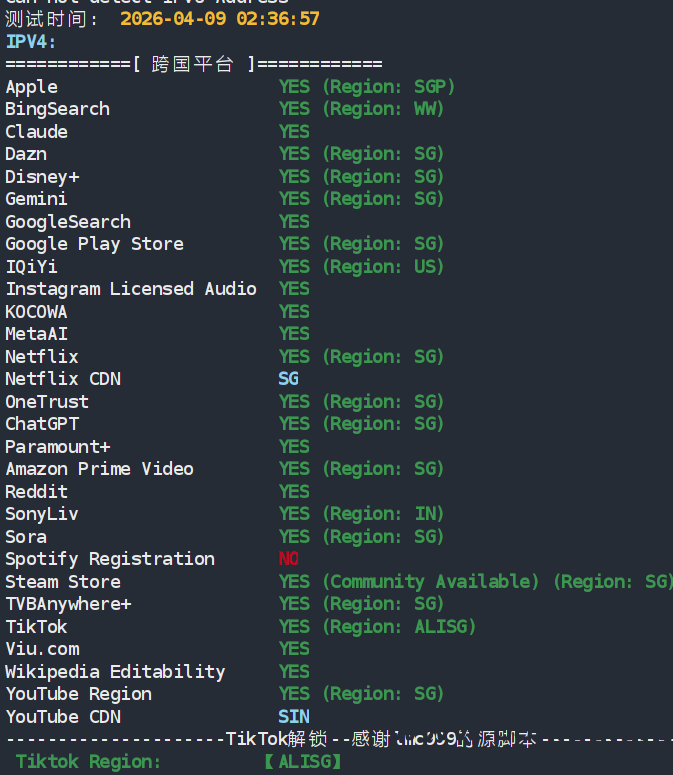Click the blue SIN YouTube CDN value
673x775 pixels.
293,717
